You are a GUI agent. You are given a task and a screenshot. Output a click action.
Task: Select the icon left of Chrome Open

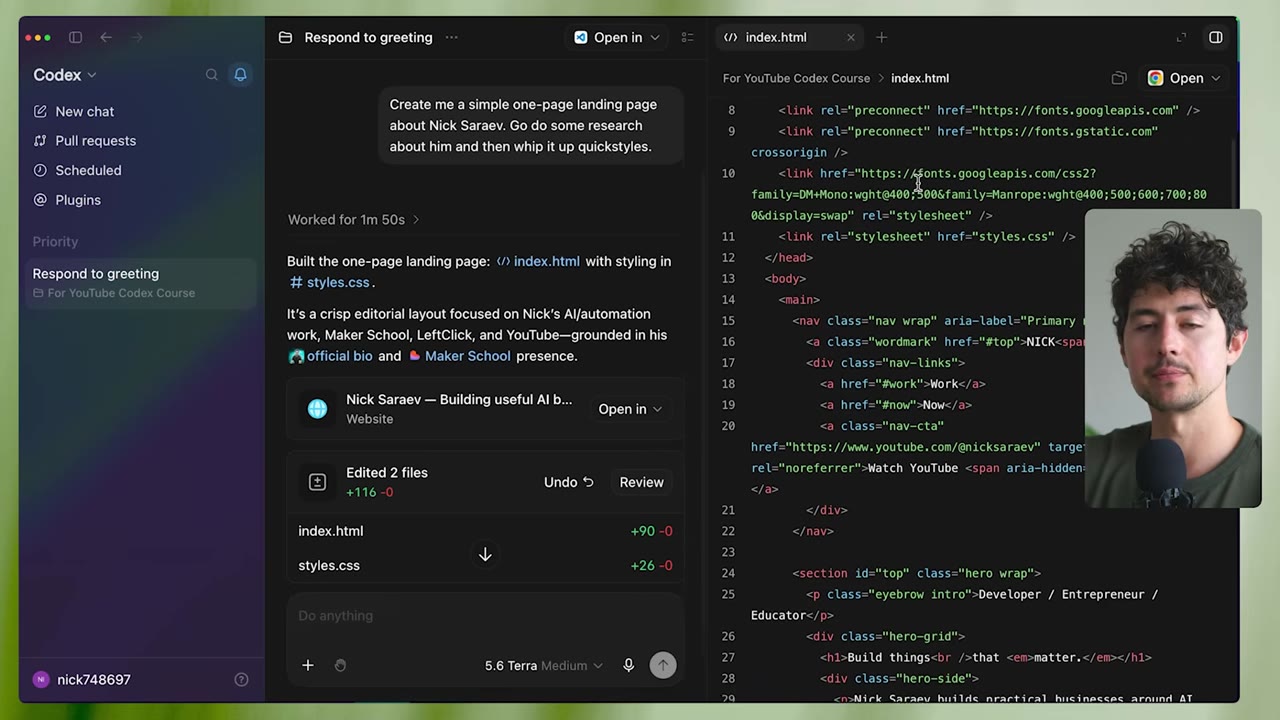tap(1119, 78)
